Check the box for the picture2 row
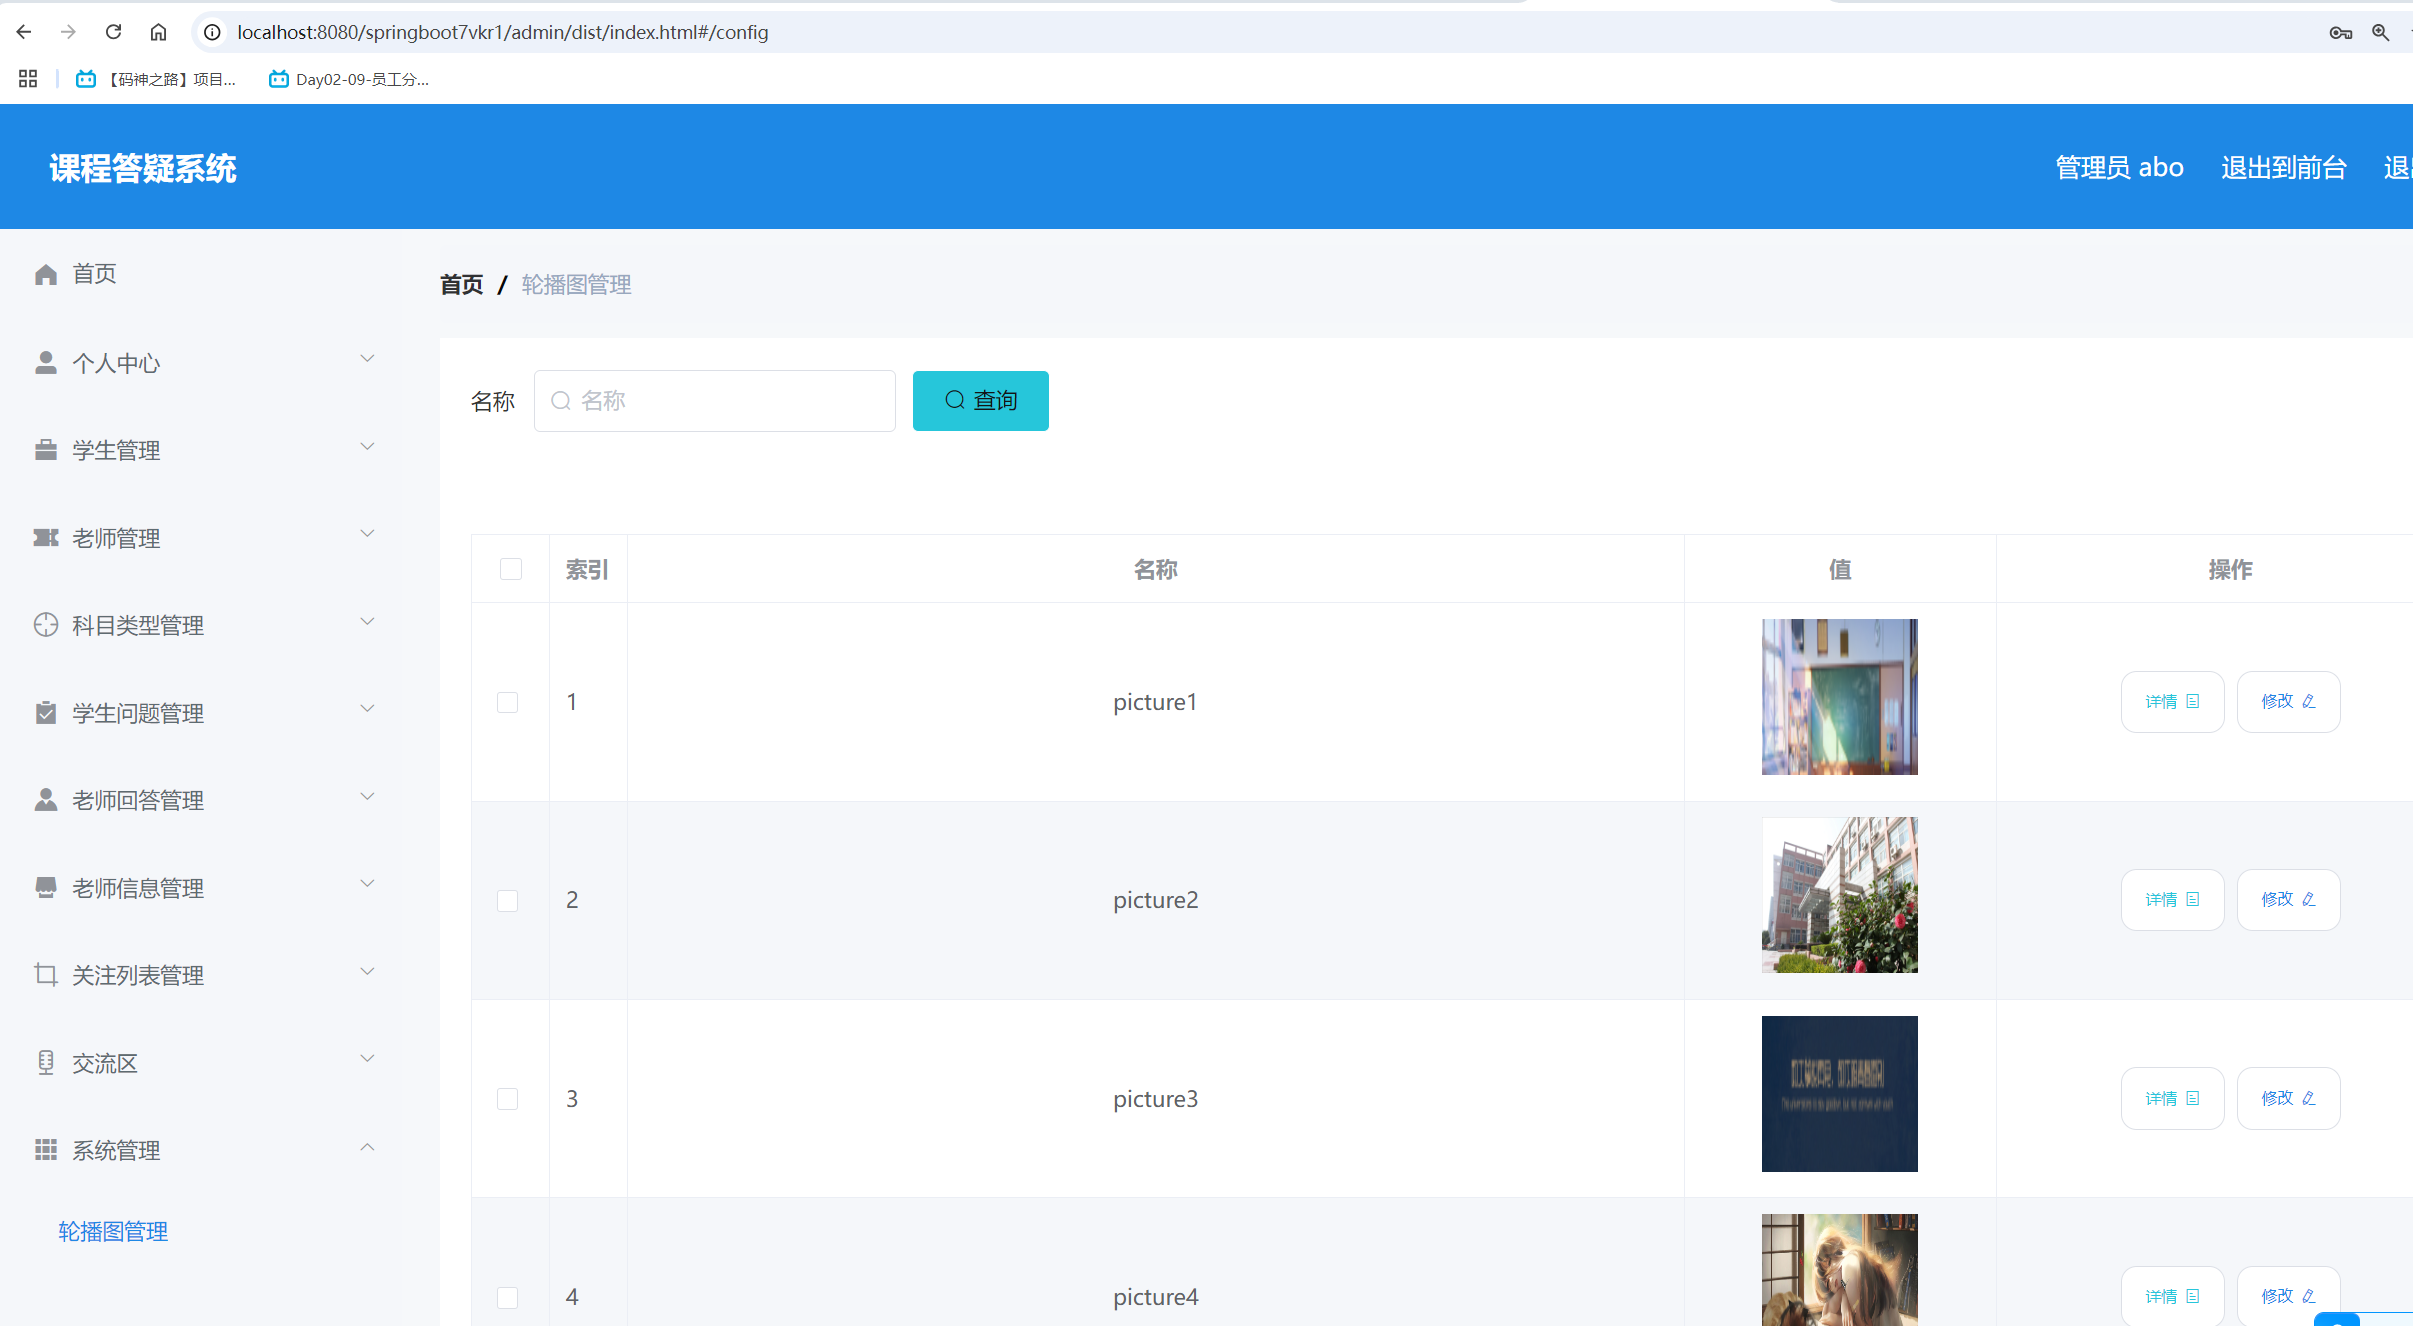 click(508, 900)
